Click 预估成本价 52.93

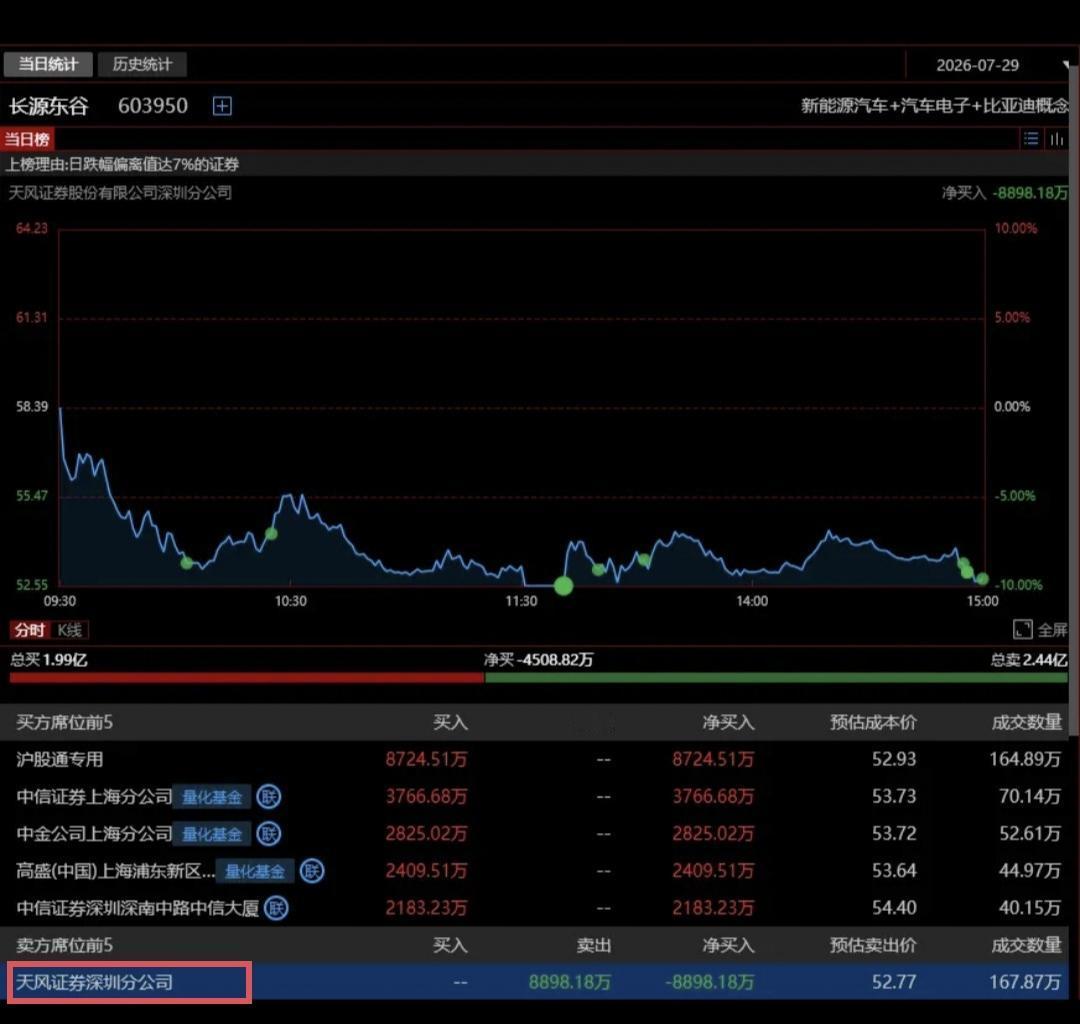click(893, 760)
